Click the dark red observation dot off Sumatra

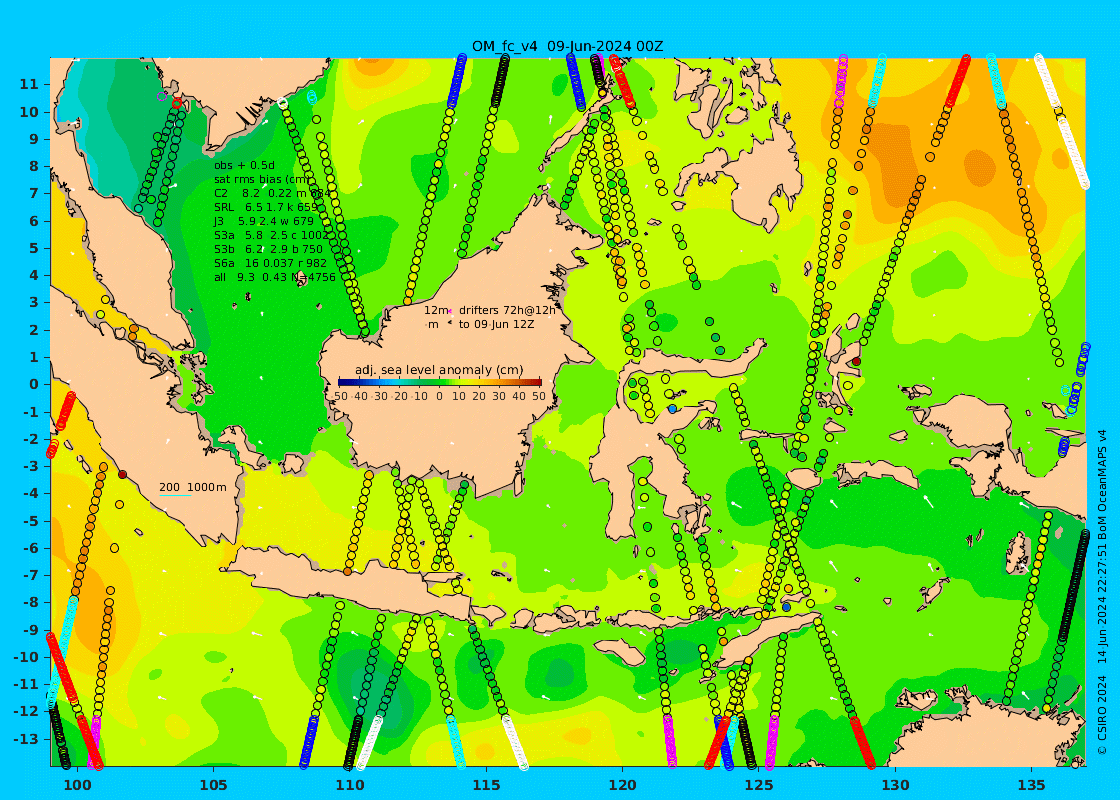click(122, 474)
